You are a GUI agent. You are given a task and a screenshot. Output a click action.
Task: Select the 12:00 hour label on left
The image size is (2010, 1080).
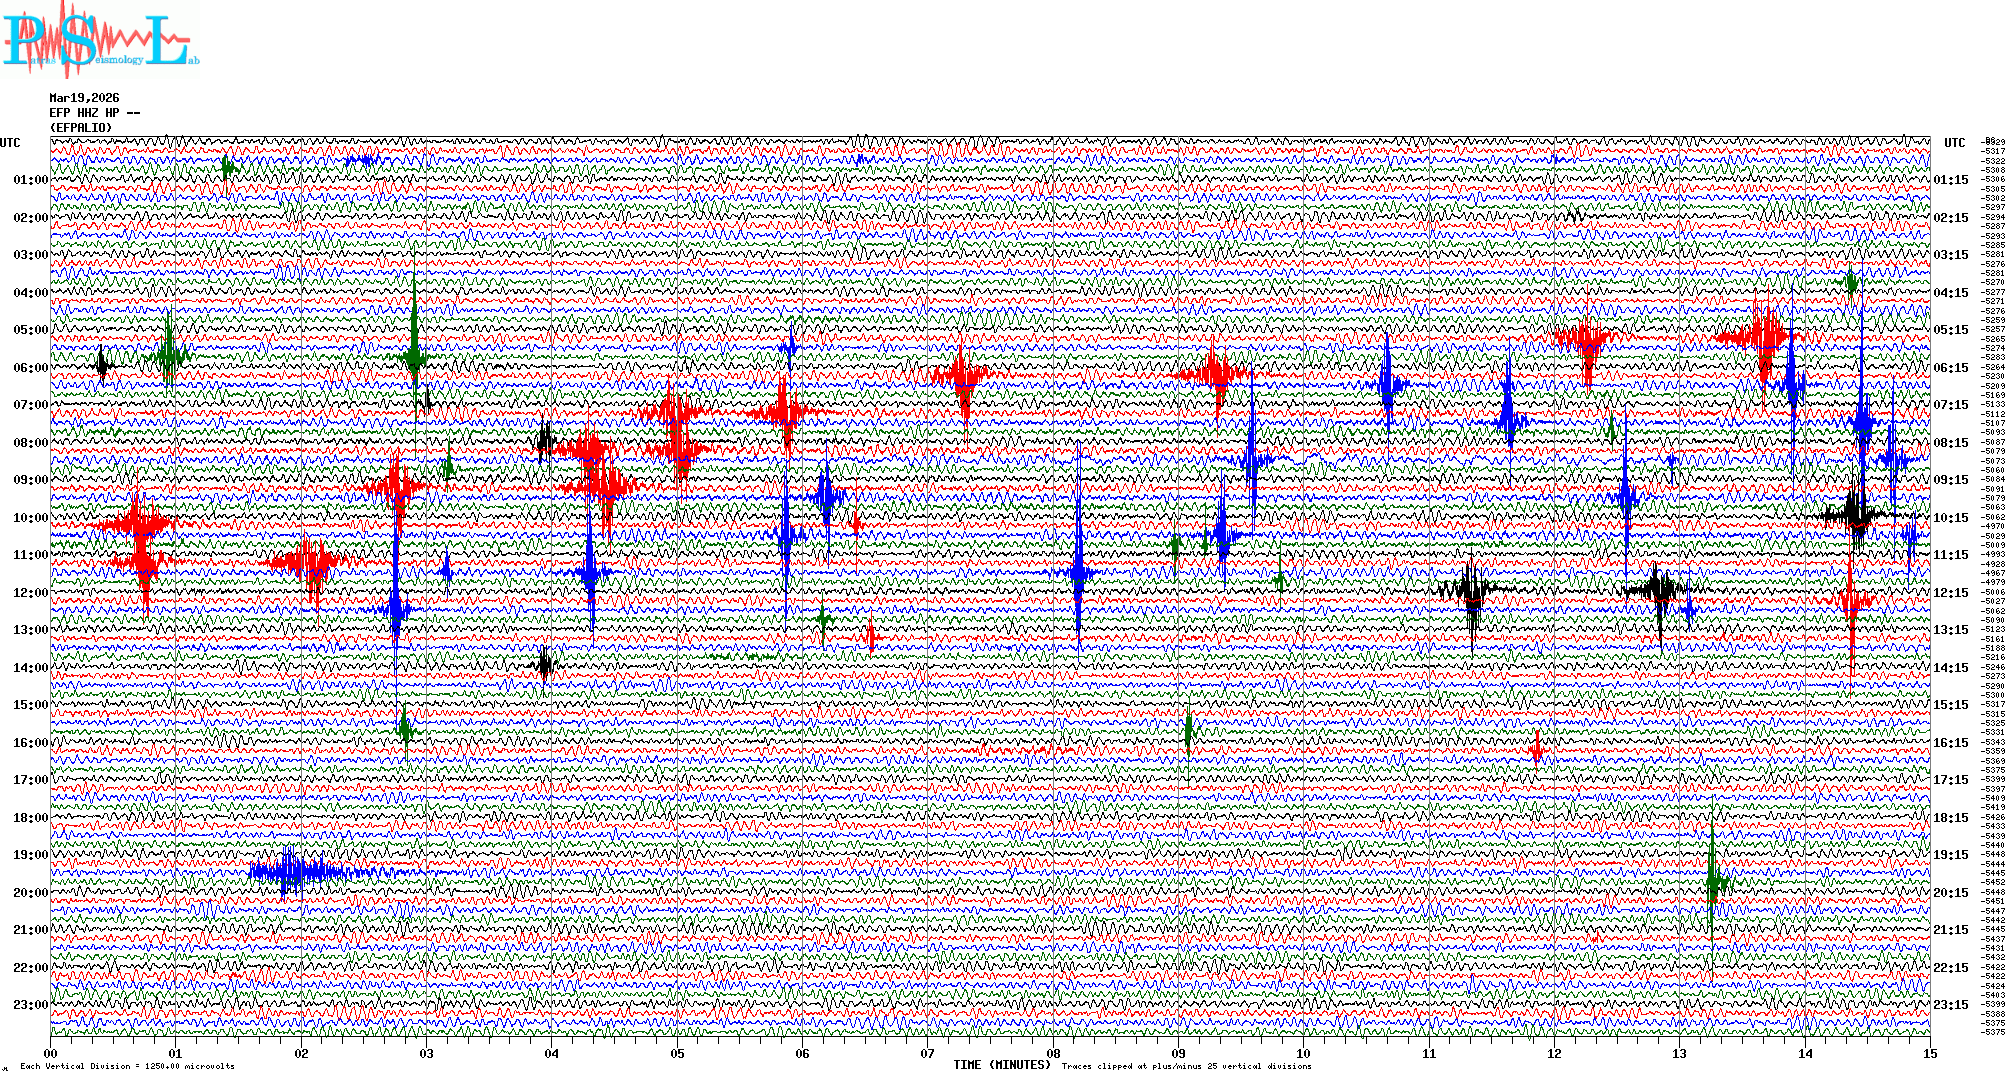[x=30, y=593]
